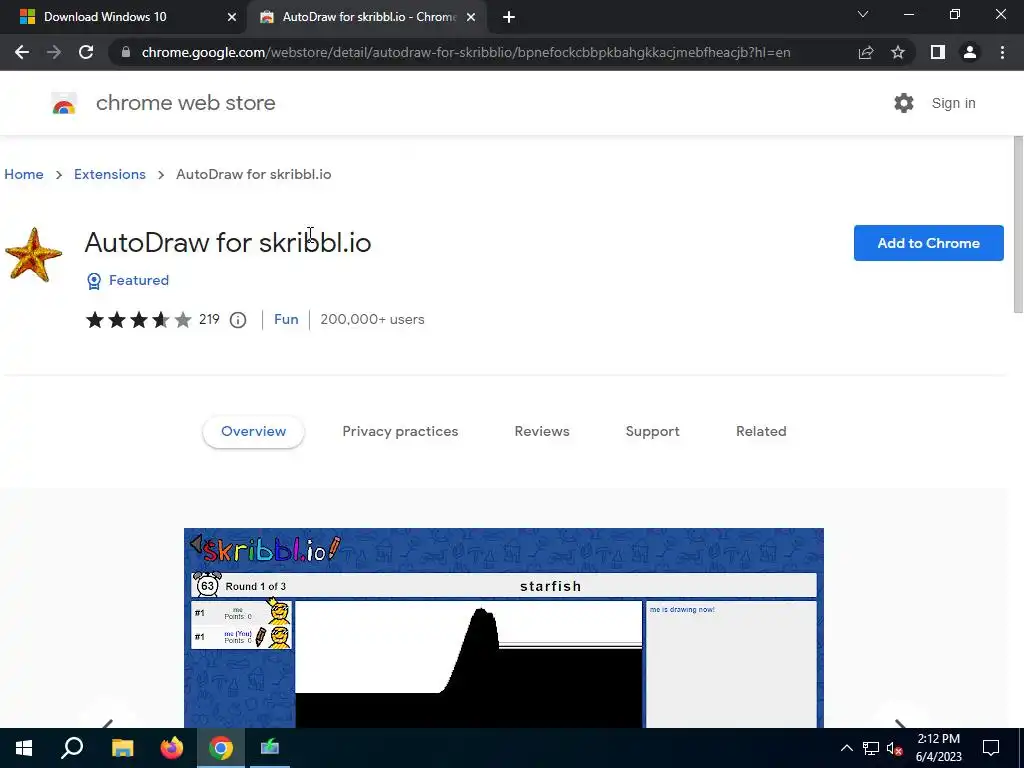
Task: Click Sign in
Action: pyautogui.click(x=953, y=103)
